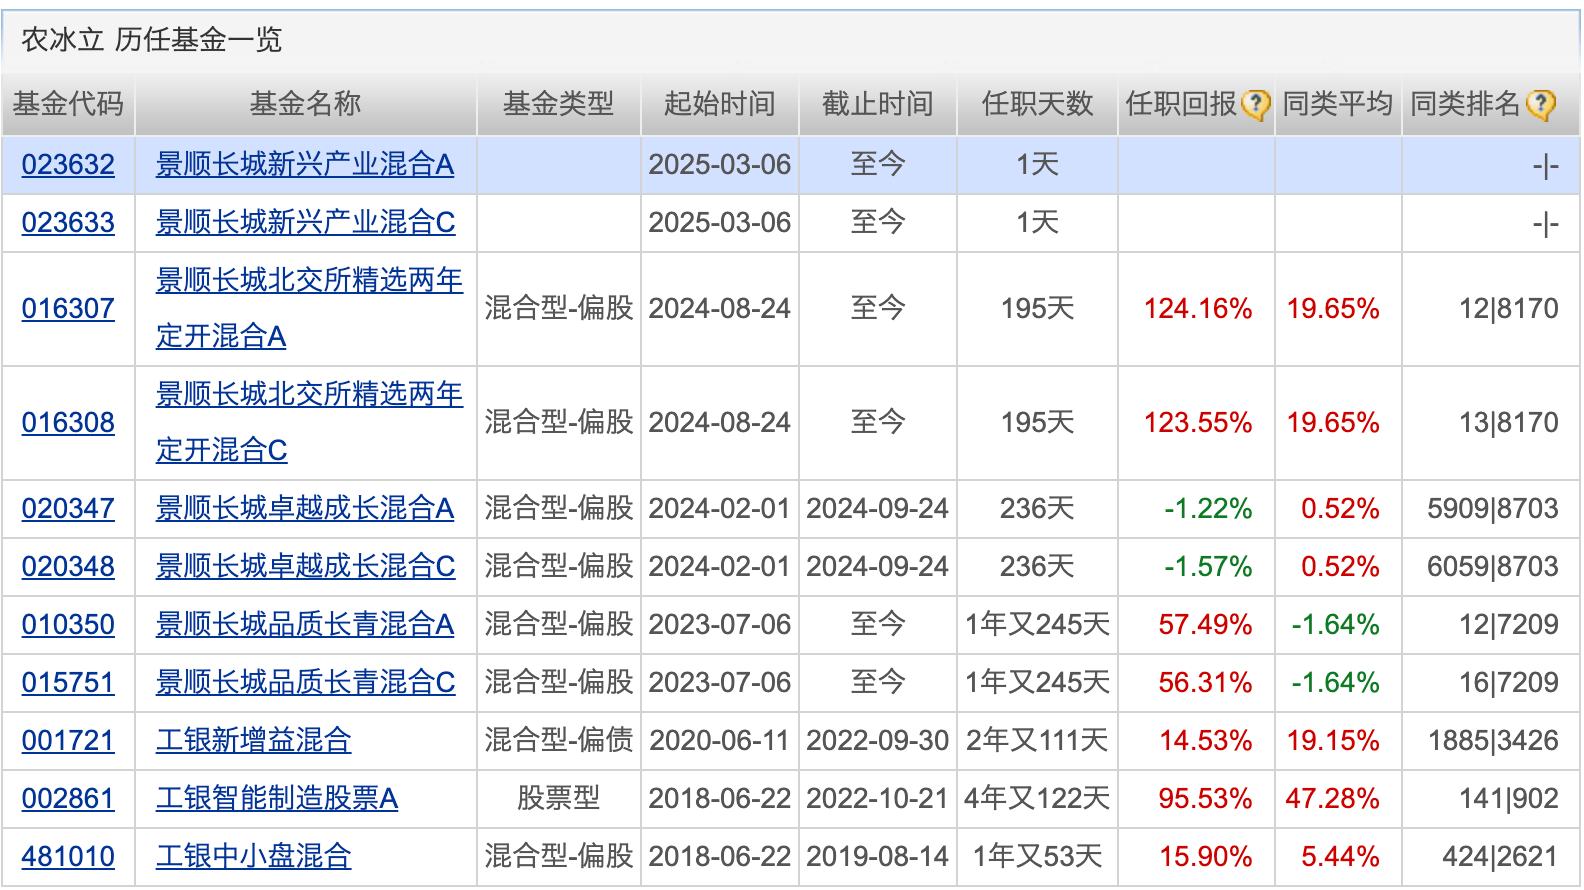Click the 2020-06-11 start date cell
This screenshot has width=1584, height=890.
click(719, 740)
